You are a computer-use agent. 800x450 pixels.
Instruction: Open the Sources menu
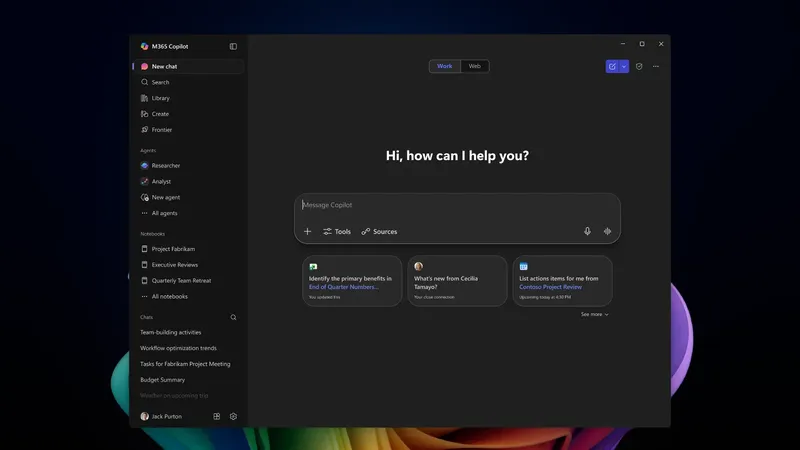pyautogui.click(x=379, y=232)
